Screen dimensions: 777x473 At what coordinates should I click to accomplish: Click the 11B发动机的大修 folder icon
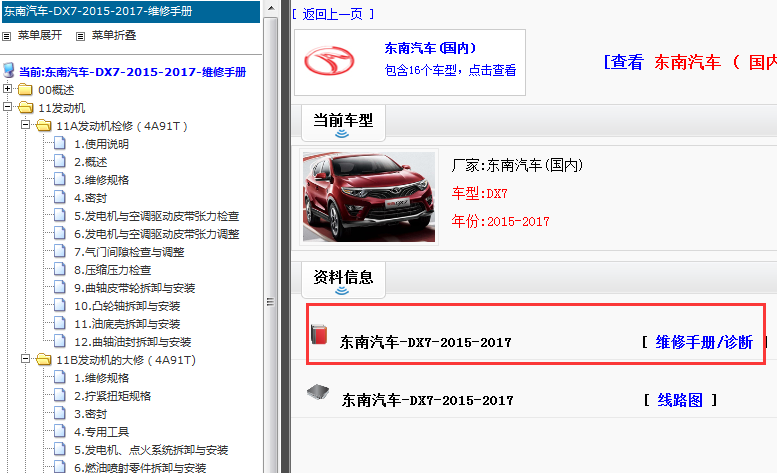tap(44, 360)
